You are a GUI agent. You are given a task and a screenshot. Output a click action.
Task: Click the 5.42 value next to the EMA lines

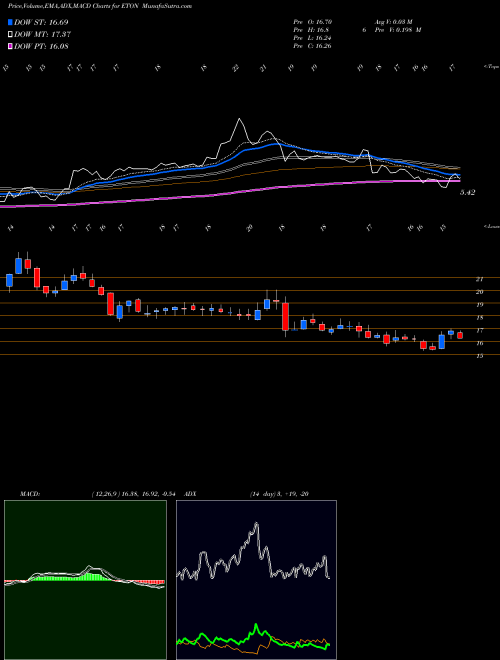click(468, 192)
